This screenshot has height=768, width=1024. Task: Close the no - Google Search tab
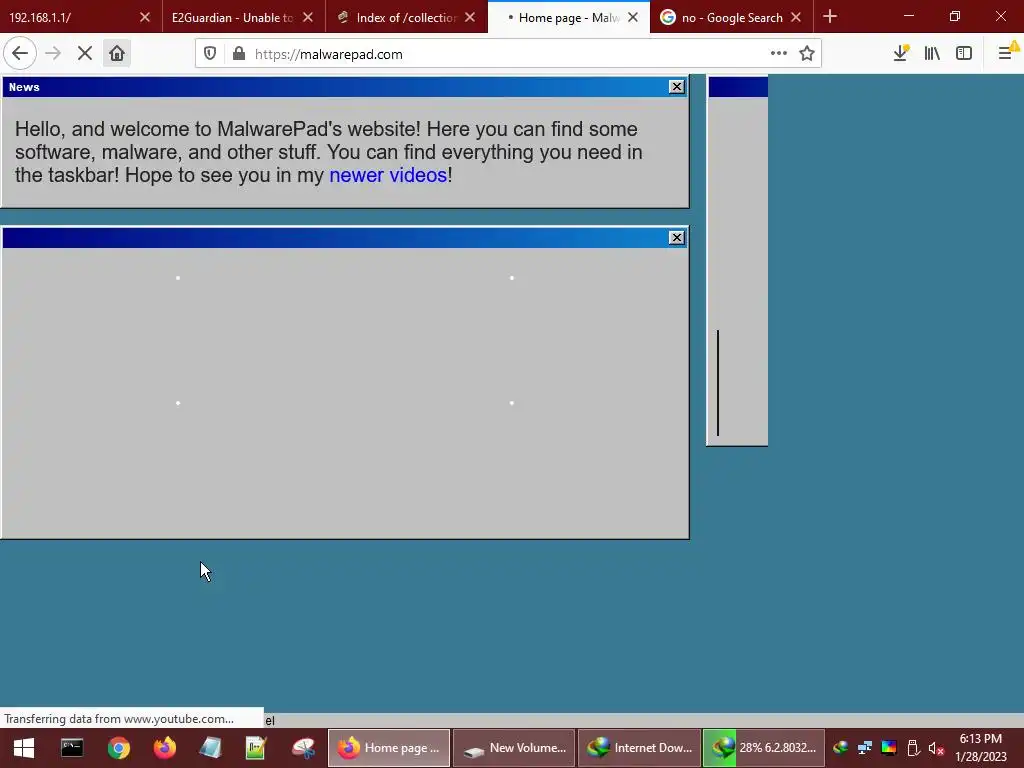(x=795, y=18)
